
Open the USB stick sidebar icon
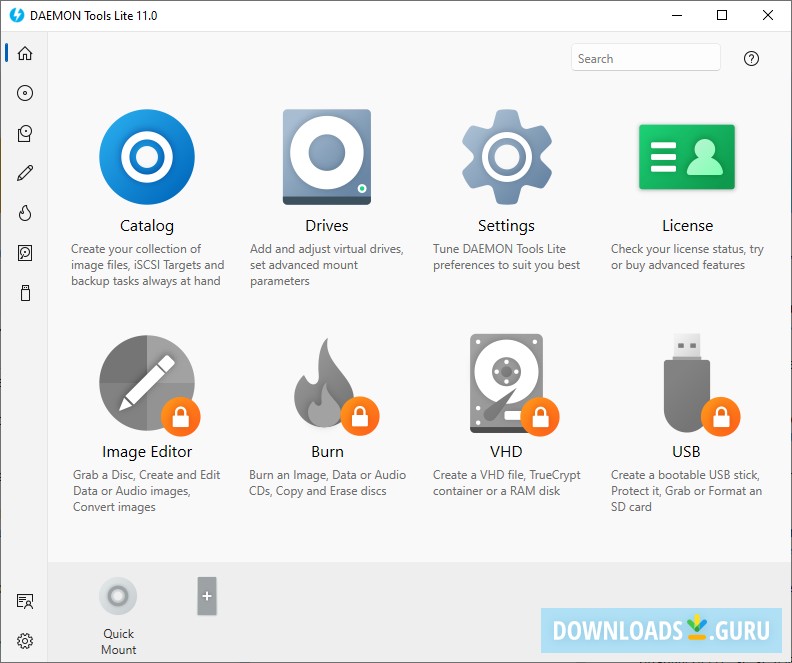point(25,293)
